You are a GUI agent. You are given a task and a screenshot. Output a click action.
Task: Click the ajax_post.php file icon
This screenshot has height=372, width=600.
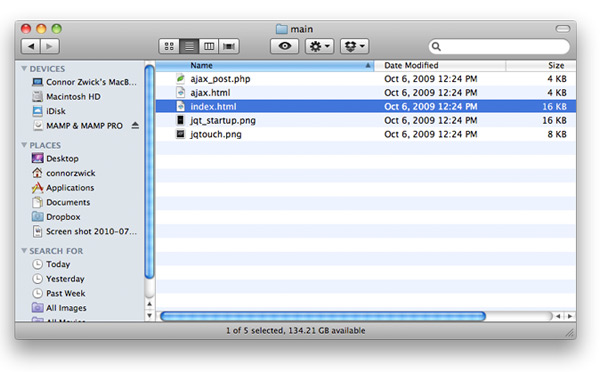click(180, 78)
